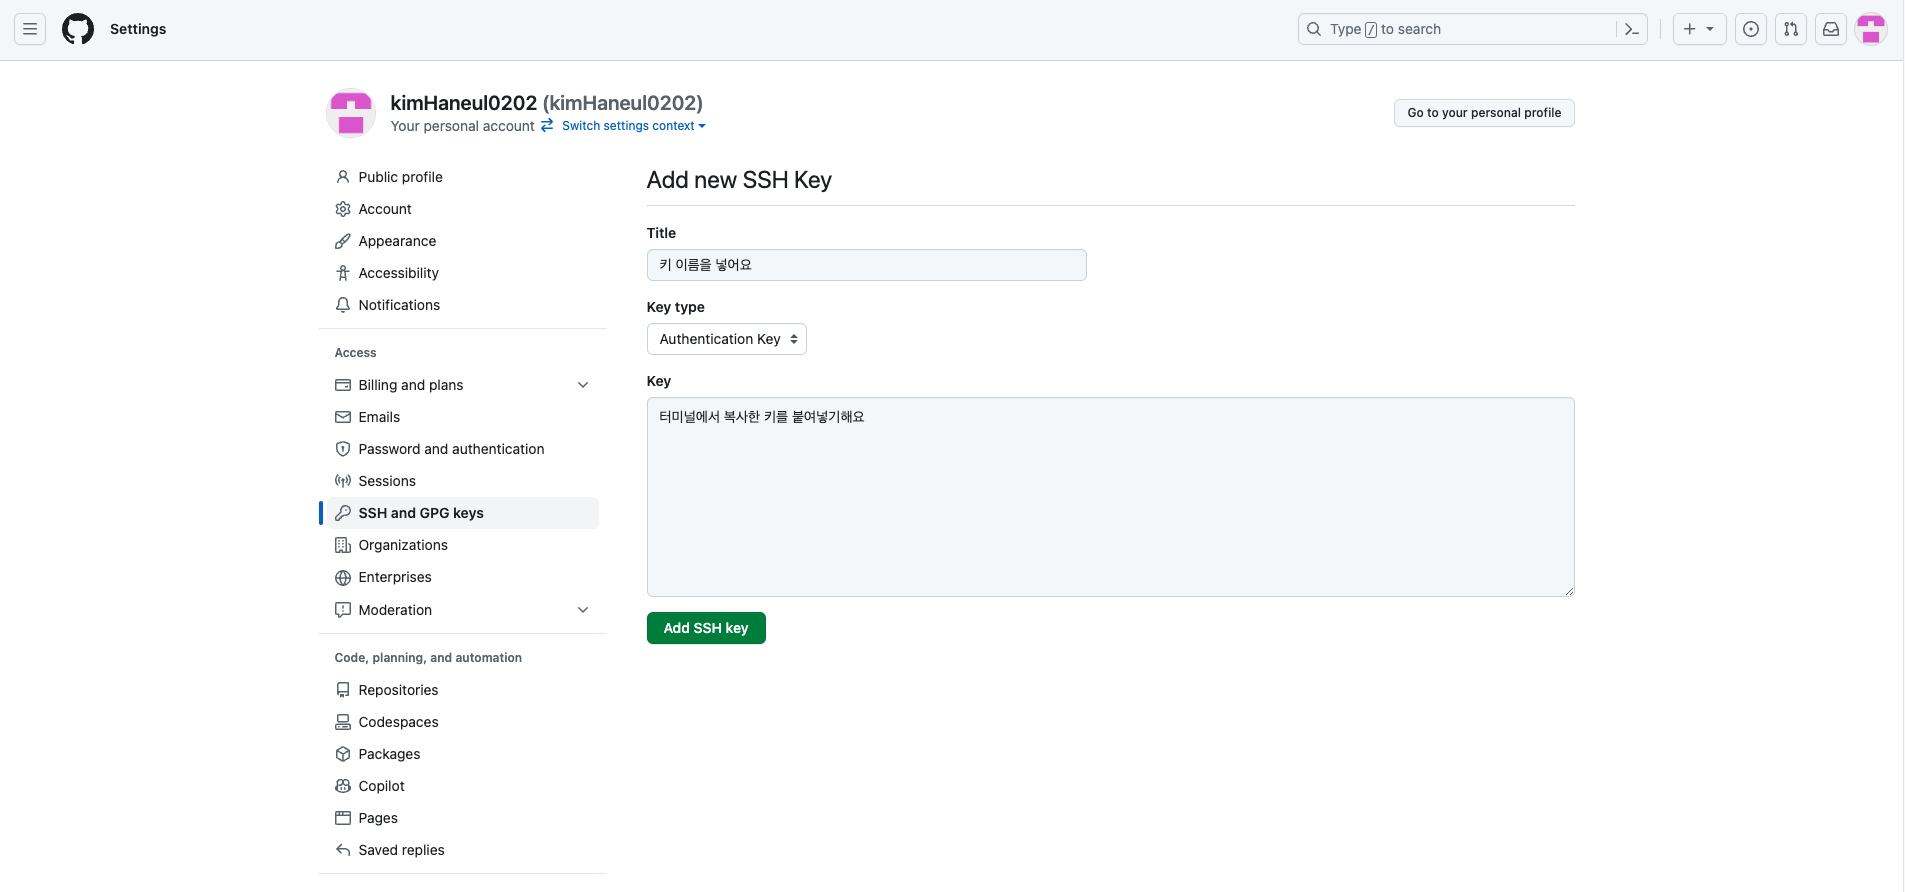The height and width of the screenshot is (892, 1905).
Task: Open Switch settings context dropdown
Action: tap(633, 126)
